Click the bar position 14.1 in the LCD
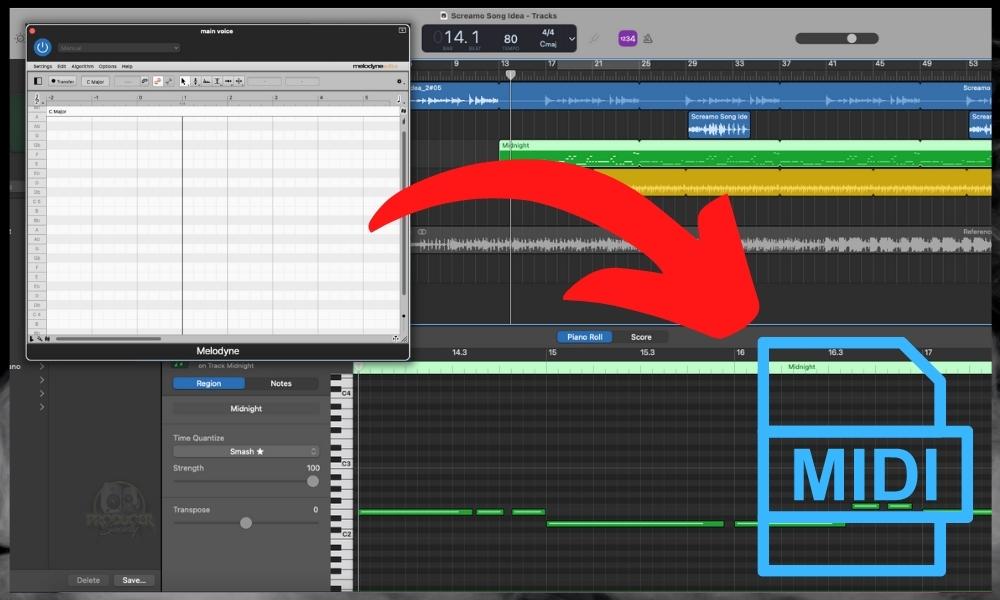The width and height of the screenshot is (1000, 600). tap(461, 37)
